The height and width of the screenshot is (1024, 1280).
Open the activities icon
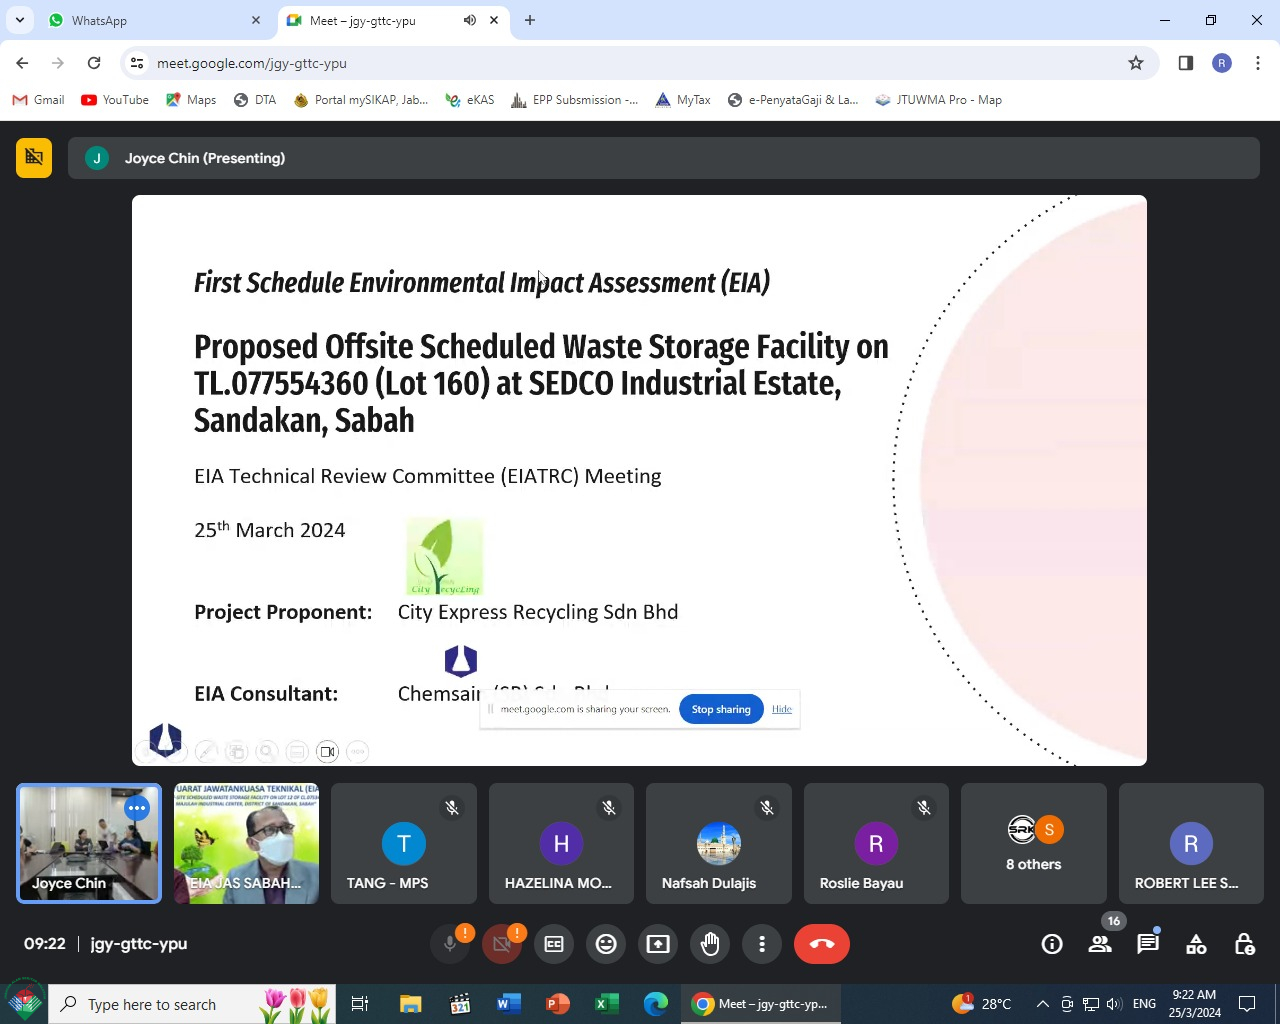point(1196,944)
